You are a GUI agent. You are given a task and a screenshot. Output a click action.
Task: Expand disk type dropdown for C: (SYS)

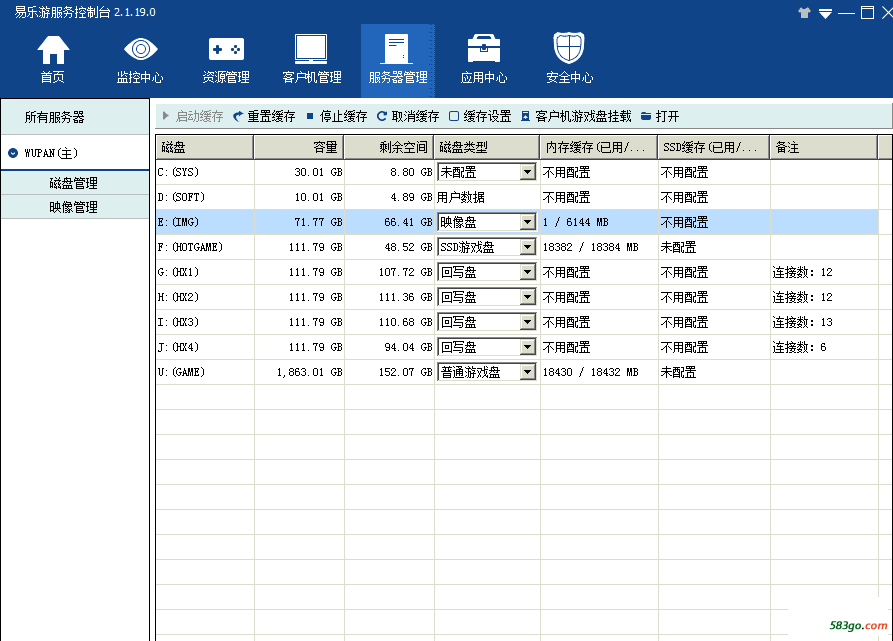click(x=528, y=172)
